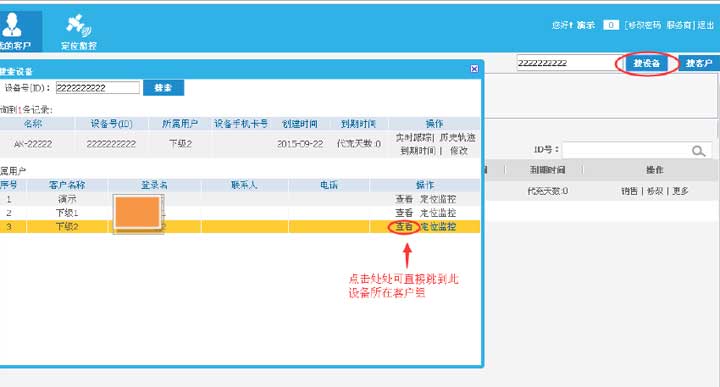Close the 搜索设备 dialog with X icon

tap(474, 68)
